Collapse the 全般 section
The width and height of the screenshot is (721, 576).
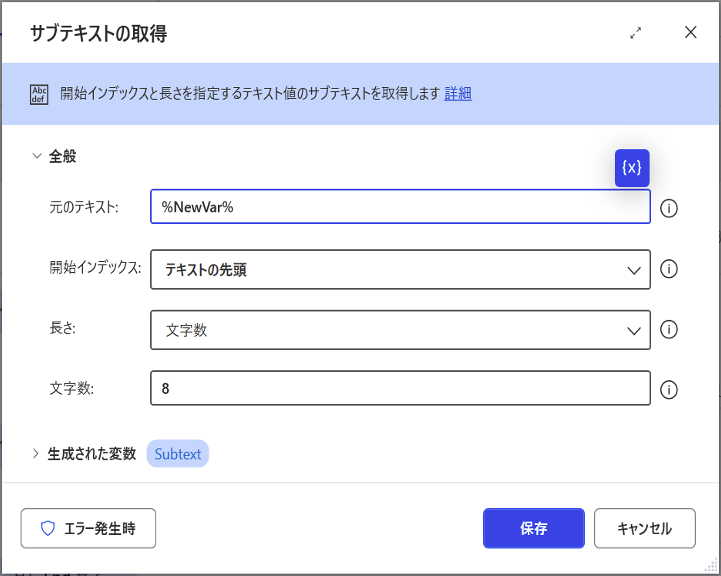click(x=38, y=156)
